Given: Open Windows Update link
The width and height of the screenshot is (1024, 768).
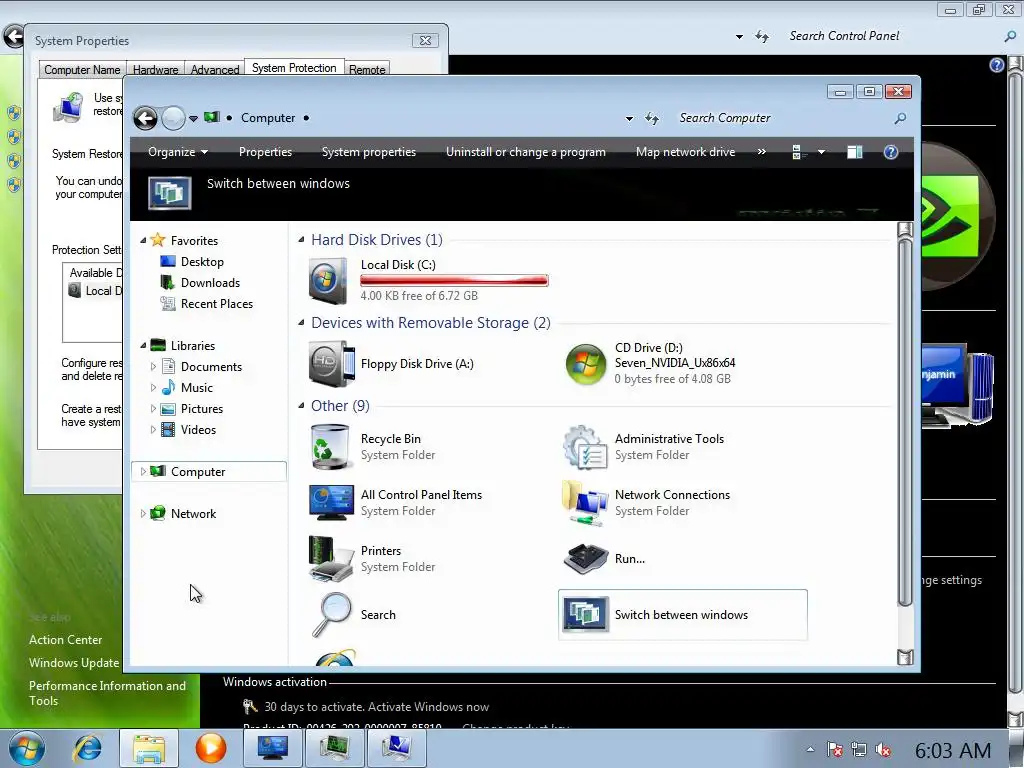Looking at the screenshot, I should (x=74, y=663).
